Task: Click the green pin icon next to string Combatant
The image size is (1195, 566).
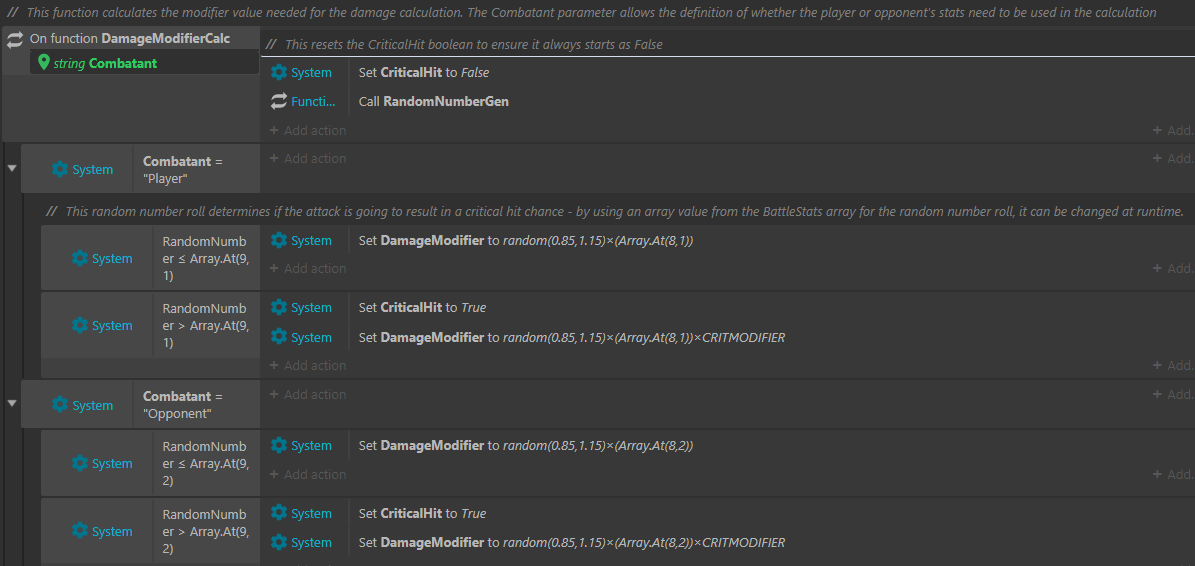Action: point(43,63)
